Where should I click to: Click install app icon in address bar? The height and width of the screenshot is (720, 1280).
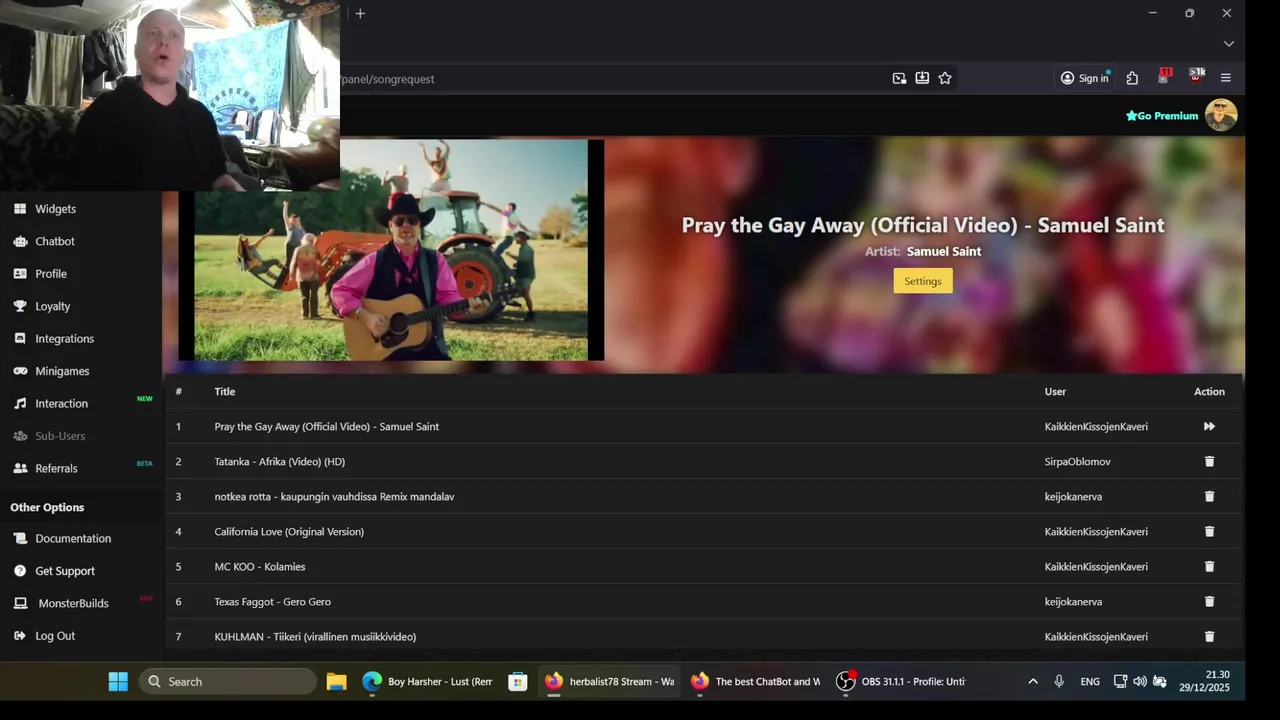click(922, 78)
